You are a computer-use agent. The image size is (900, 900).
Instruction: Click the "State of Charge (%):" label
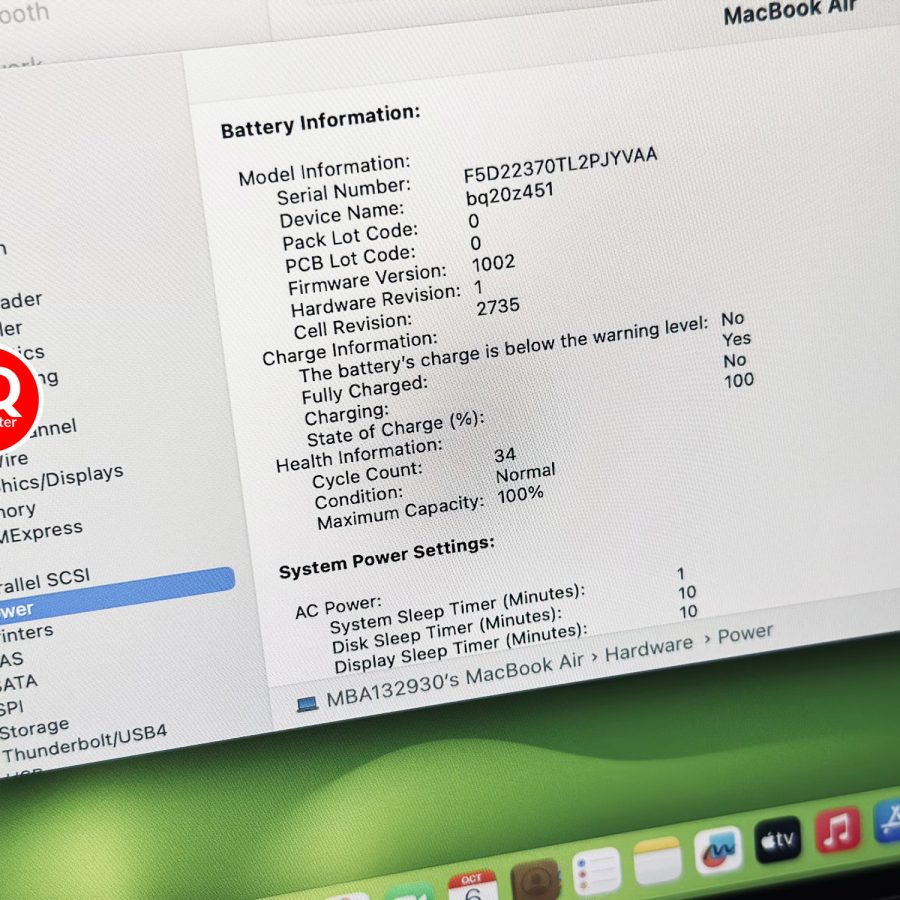[x=395, y=429]
